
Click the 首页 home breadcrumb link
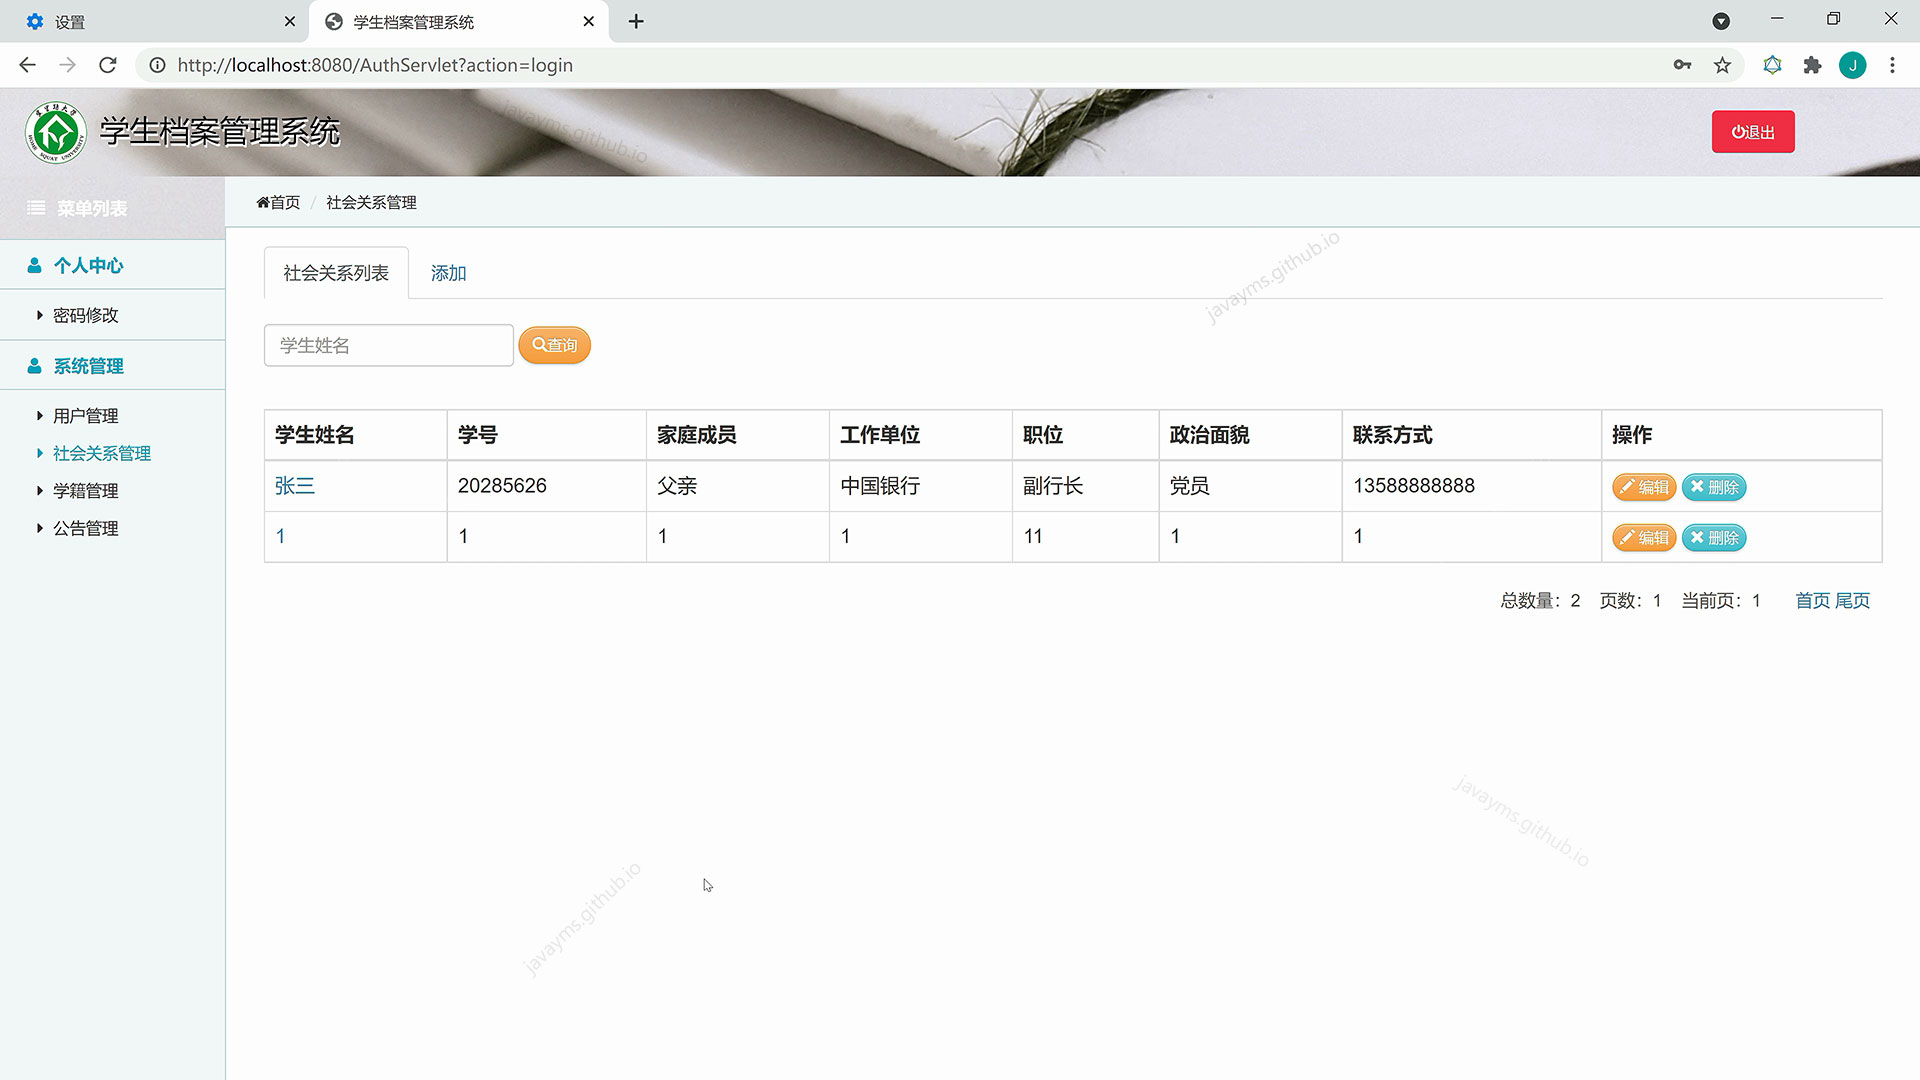click(278, 202)
